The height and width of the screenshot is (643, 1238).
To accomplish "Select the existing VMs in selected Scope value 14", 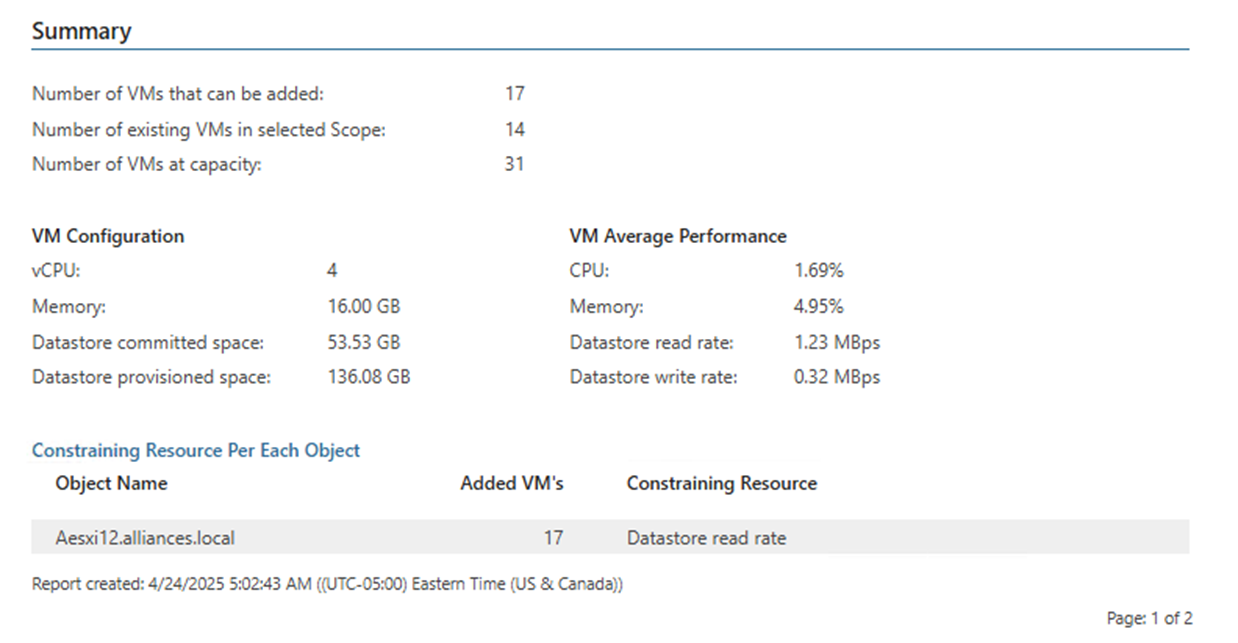I will point(514,129).
